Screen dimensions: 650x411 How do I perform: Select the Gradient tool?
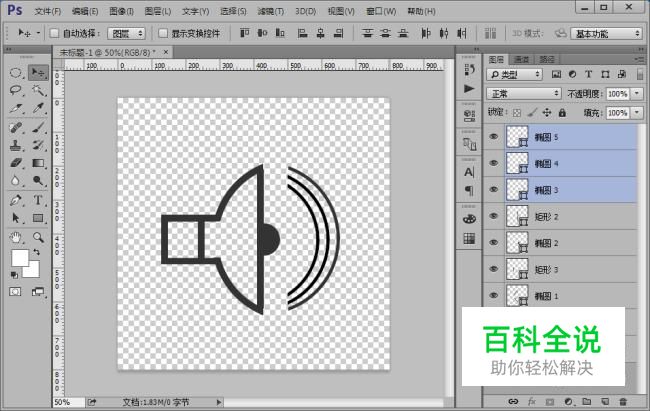point(38,163)
